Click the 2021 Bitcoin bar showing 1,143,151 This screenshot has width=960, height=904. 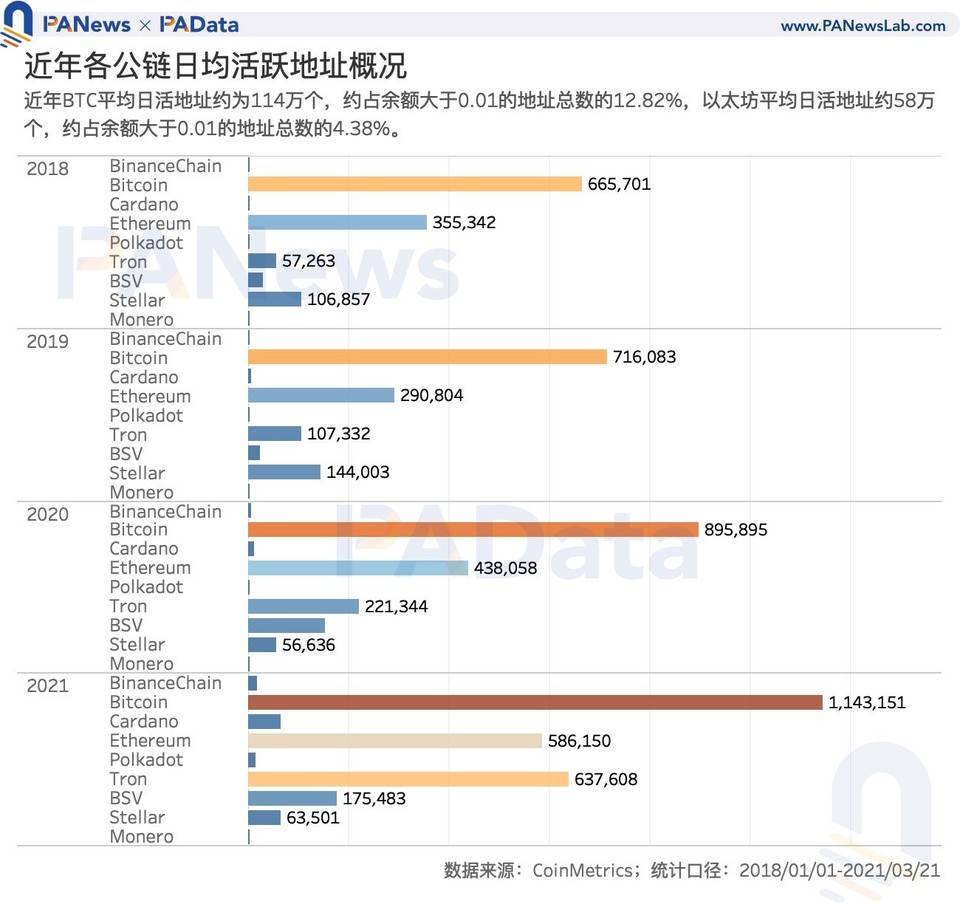530,702
